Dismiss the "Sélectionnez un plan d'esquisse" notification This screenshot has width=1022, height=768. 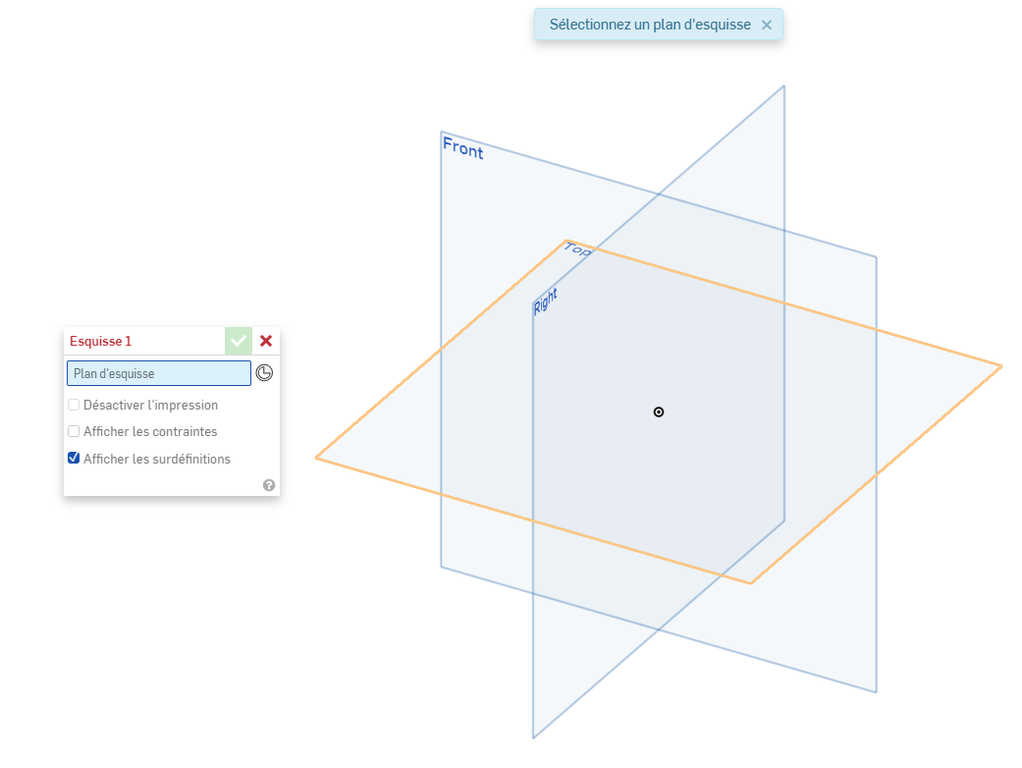[767, 25]
